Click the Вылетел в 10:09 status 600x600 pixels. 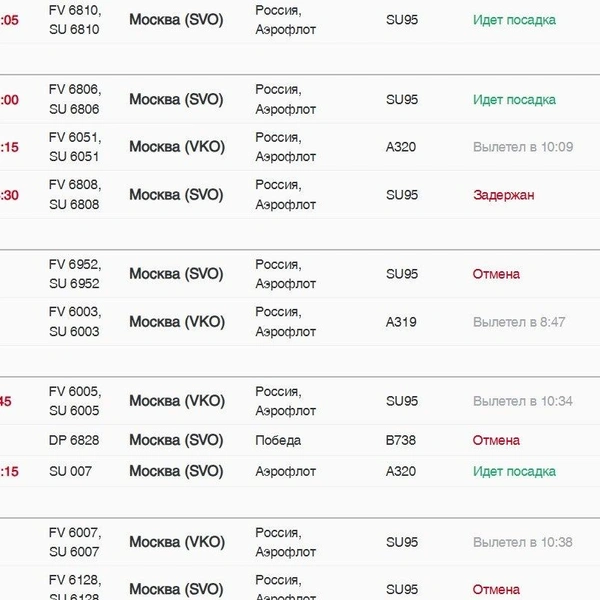[523, 147]
